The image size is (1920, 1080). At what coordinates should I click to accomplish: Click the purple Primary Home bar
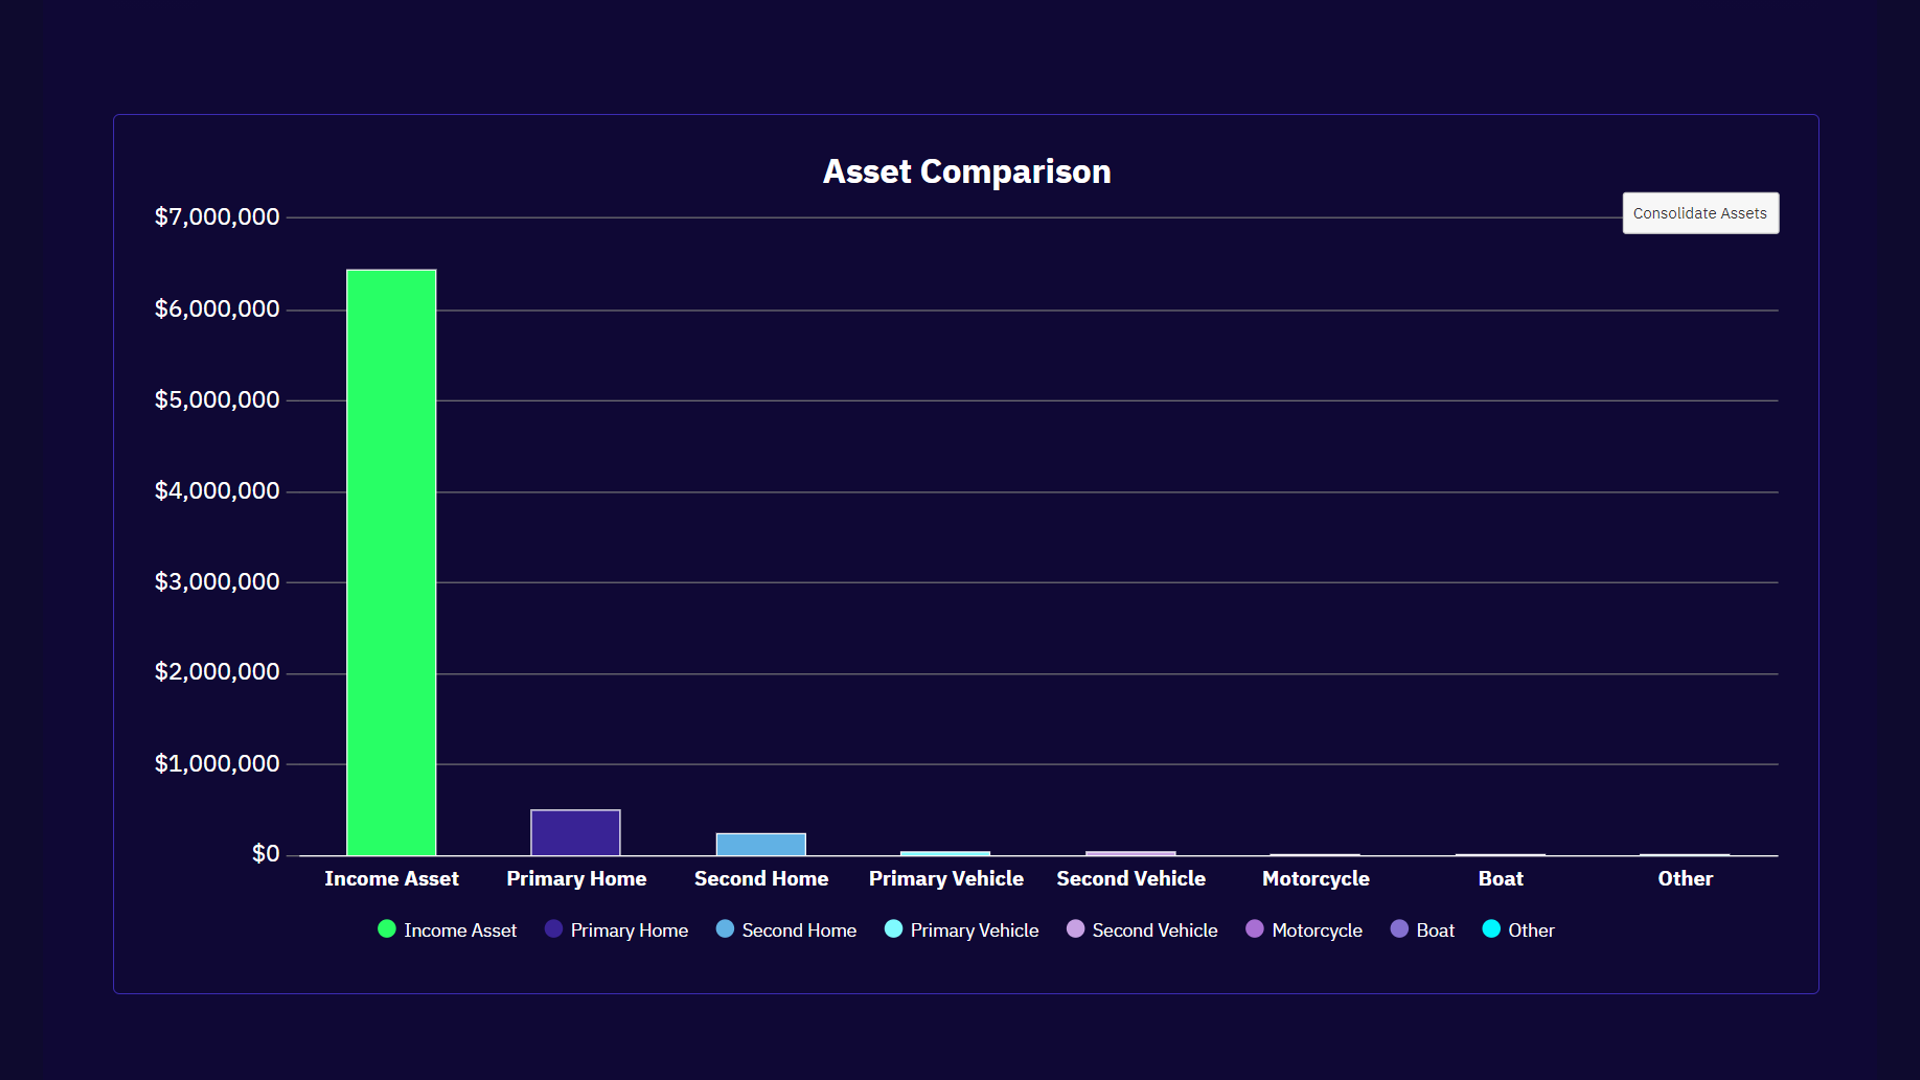point(575,833)
